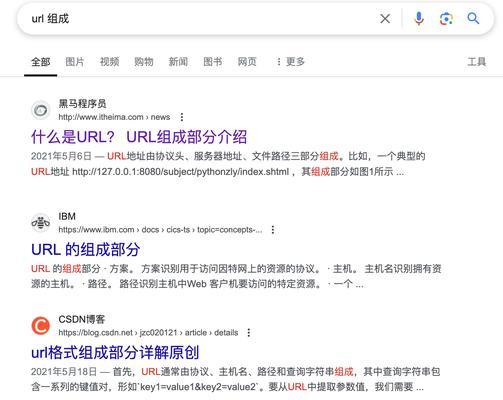Visit the www.ibm.com docs breadcrumb URL

click(x=160, y=230)
